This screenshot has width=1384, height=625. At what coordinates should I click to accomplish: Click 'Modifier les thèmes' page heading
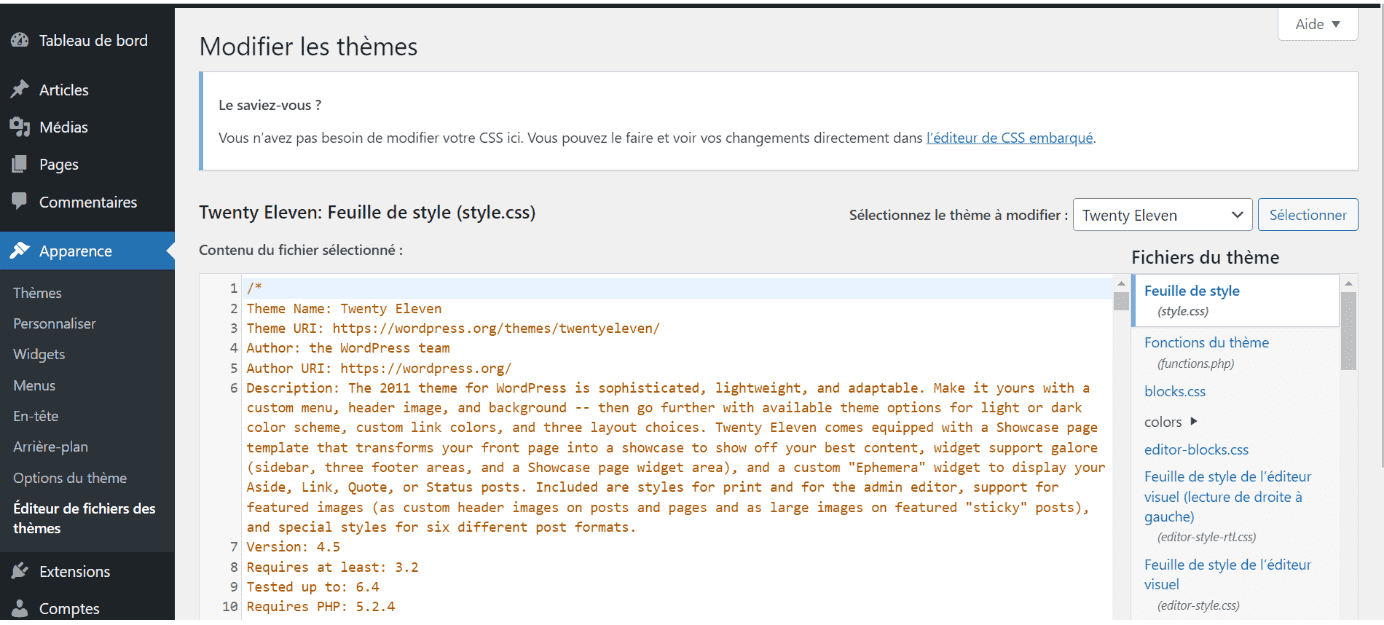[x=308, y=46]
